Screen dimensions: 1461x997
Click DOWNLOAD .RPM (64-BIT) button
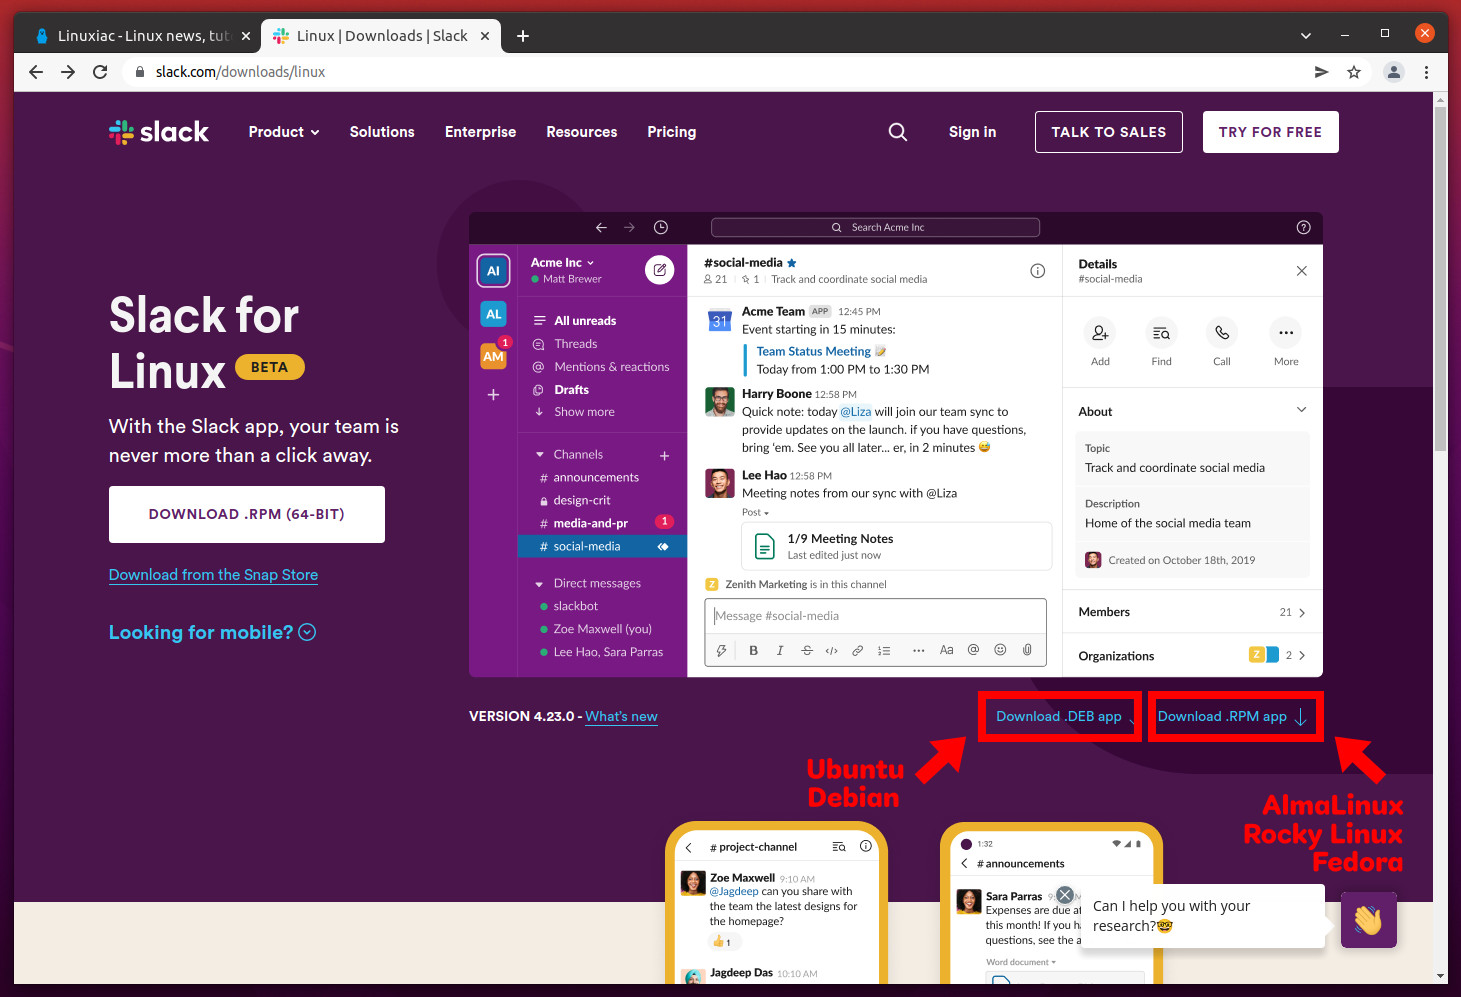[247, 514]
